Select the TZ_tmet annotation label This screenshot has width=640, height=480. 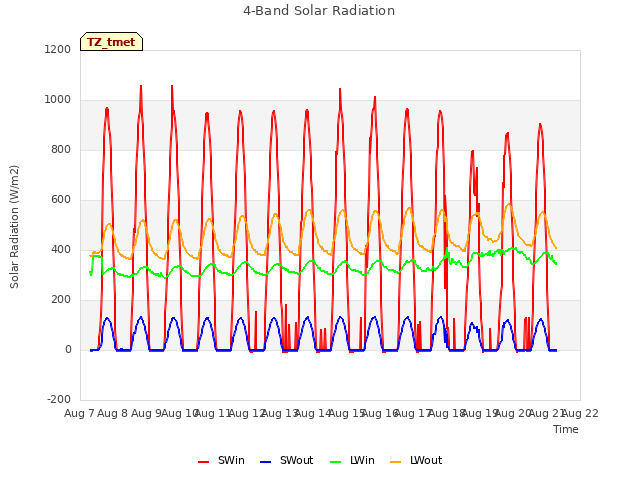(111, 42)
